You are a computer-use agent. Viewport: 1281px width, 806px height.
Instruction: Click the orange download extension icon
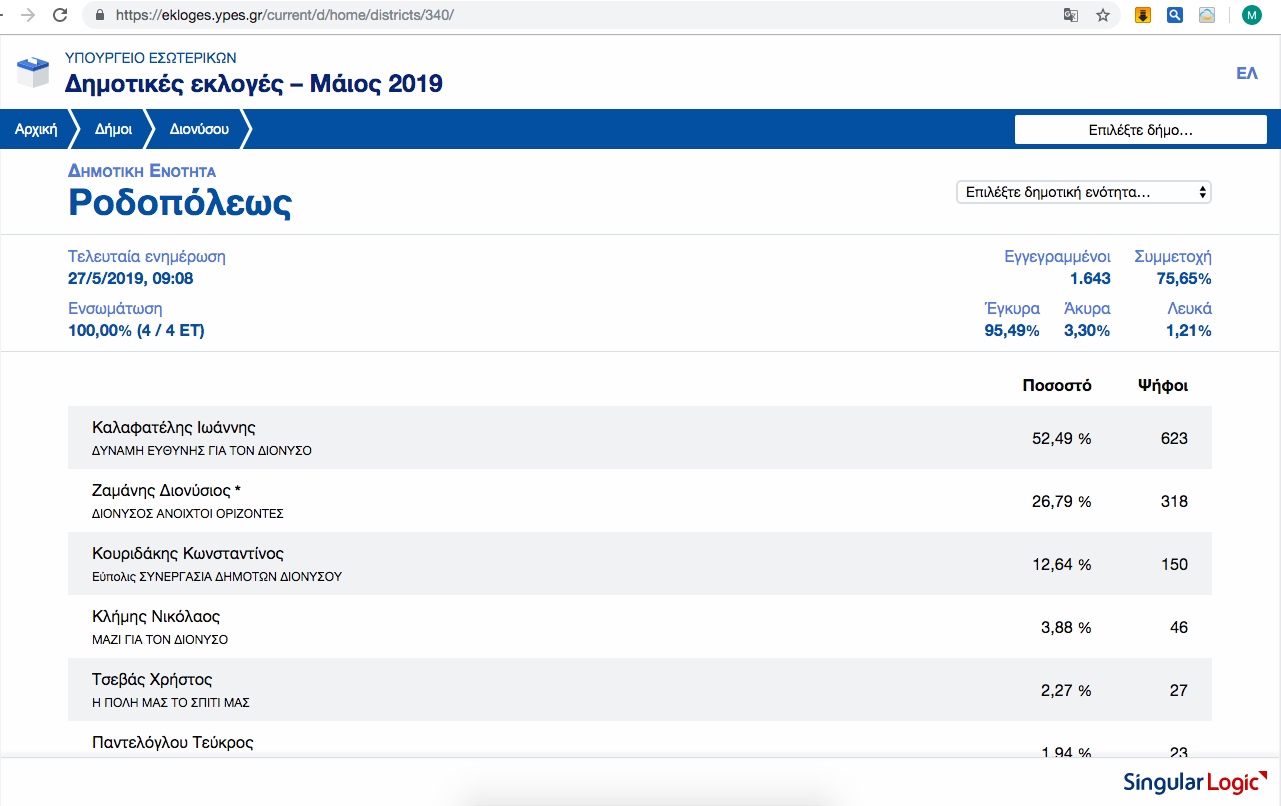tap(1143, 15)
